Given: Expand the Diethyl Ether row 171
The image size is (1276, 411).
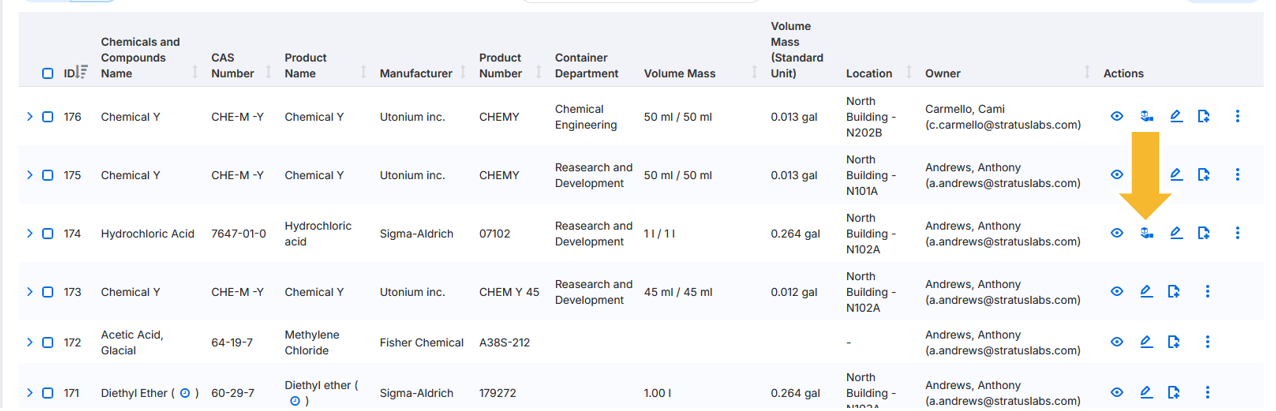Looking at the screenshot, I should [30, 393].
